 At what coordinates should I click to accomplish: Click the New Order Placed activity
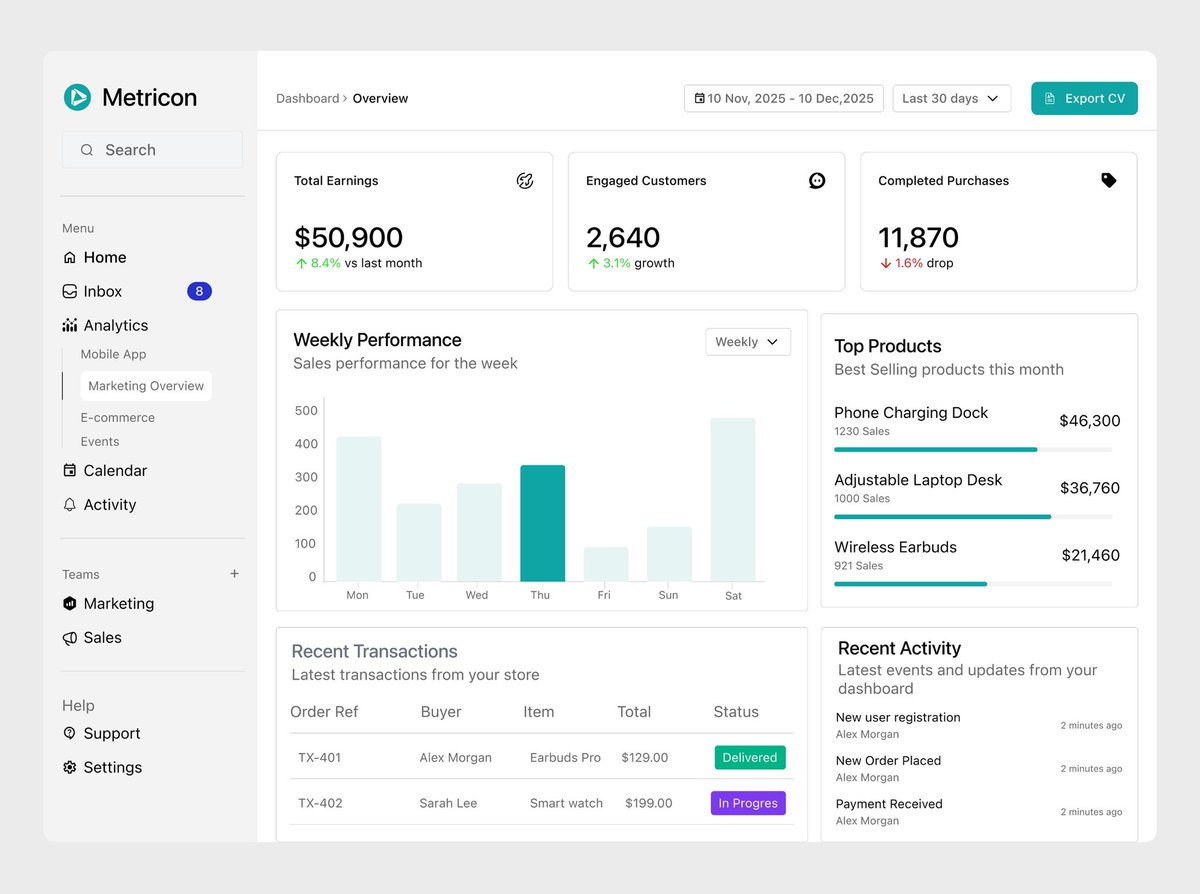pyautogui.click(x=888, y=761)
